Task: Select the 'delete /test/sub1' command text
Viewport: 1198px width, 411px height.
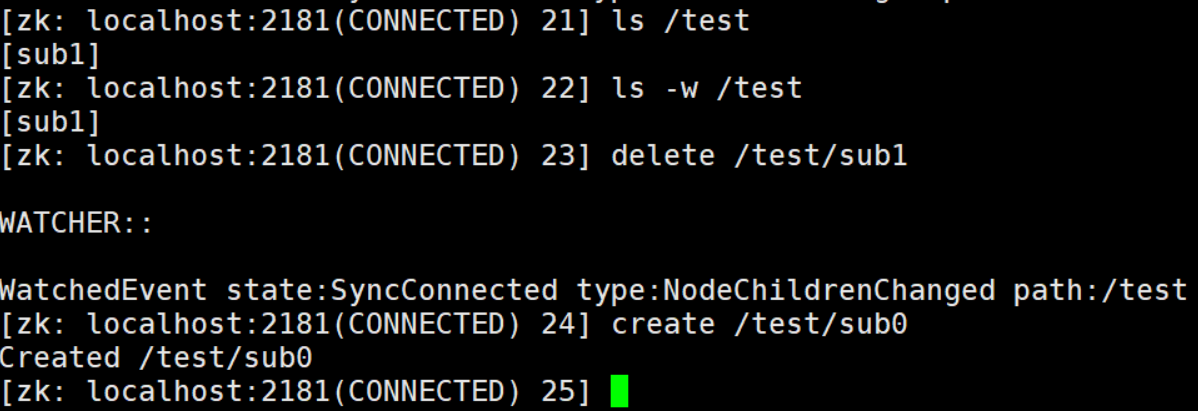Action: pos(759,156)
